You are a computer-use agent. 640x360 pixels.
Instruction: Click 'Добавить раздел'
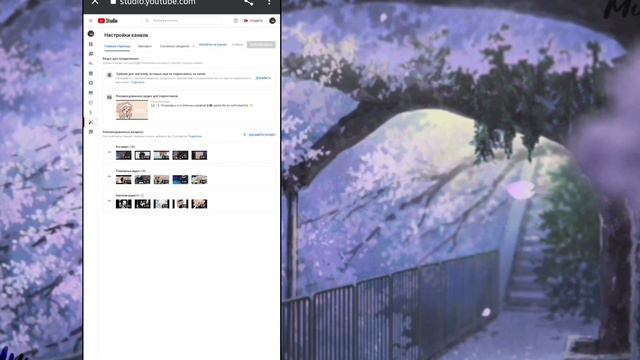click(259, 134)
